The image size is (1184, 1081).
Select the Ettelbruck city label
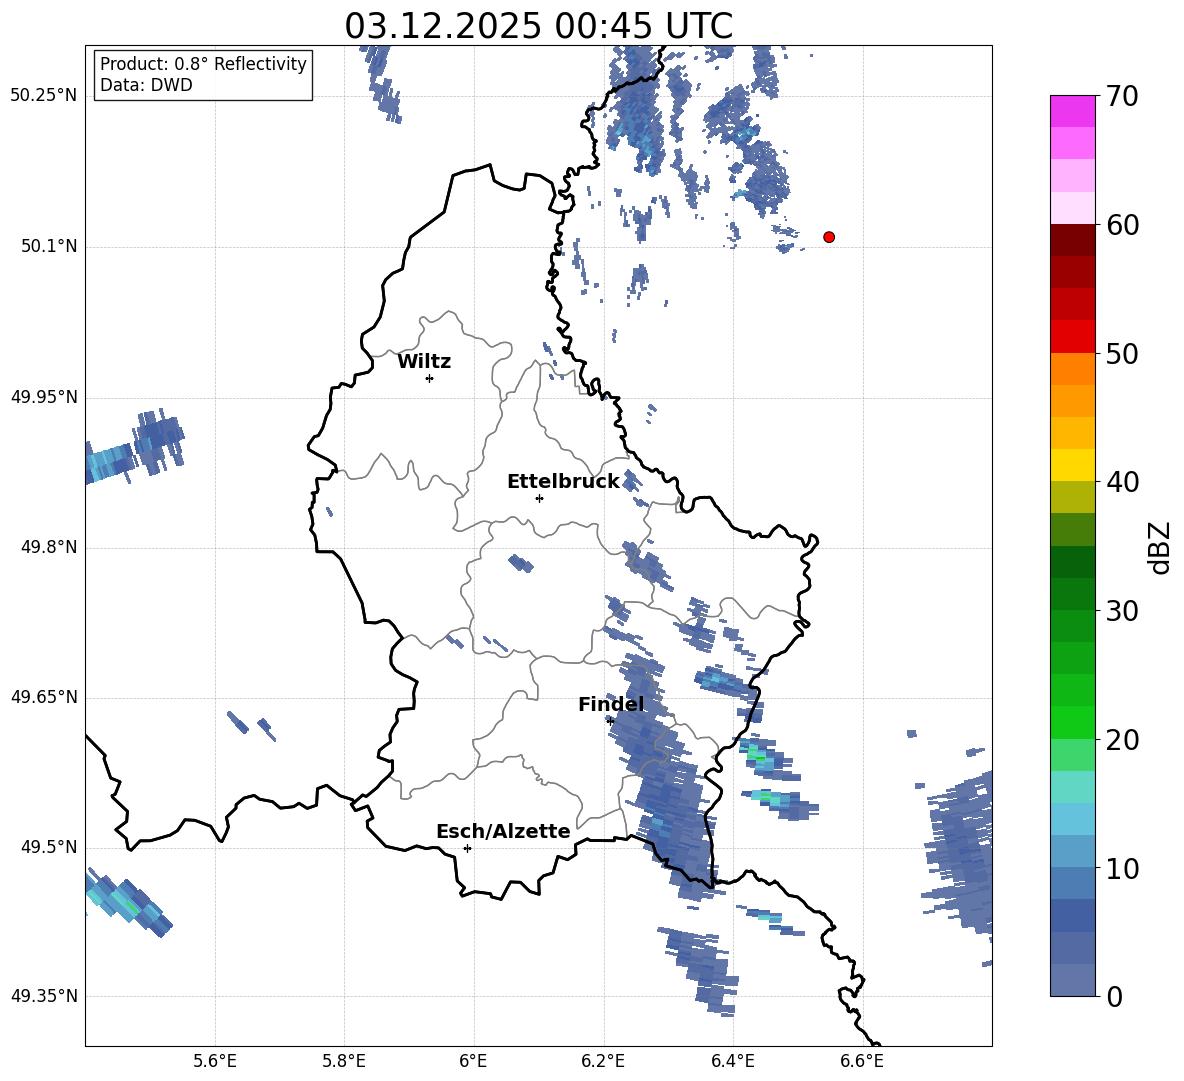(x=563, y=482)
